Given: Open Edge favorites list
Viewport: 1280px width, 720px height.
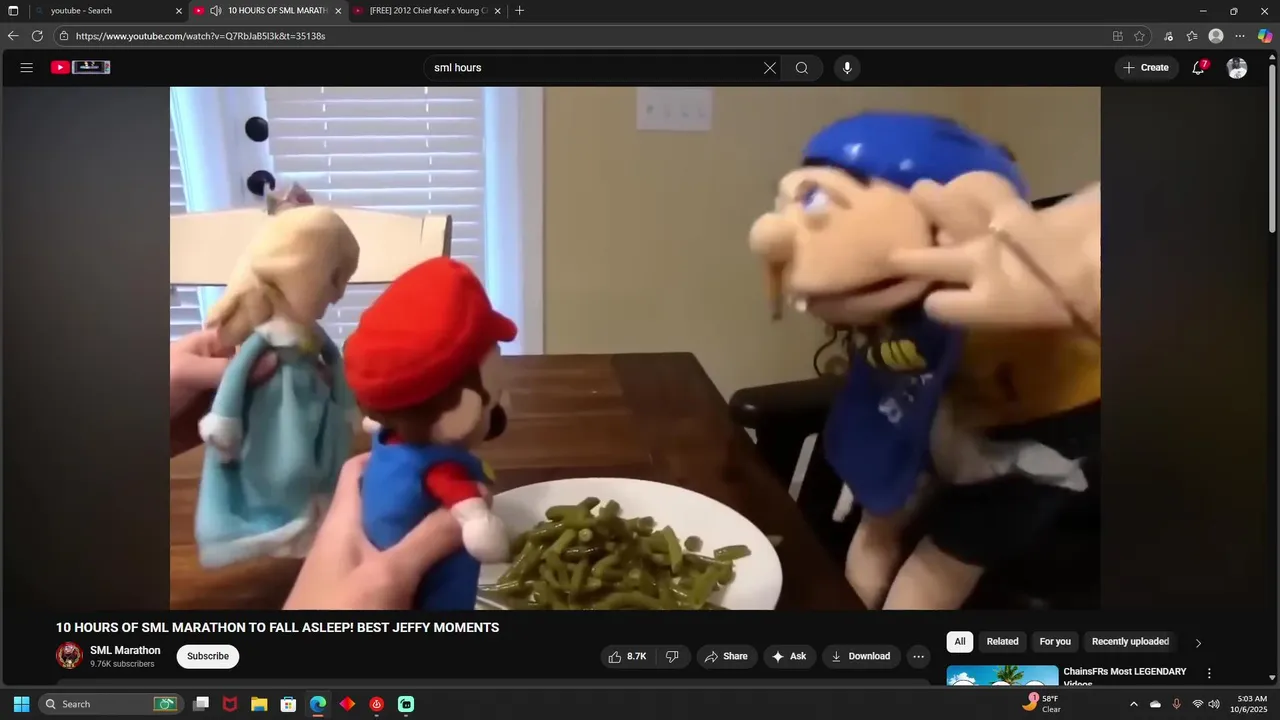Looking at the screenshot, I should pyautogui.click(x=1192, y=36).
